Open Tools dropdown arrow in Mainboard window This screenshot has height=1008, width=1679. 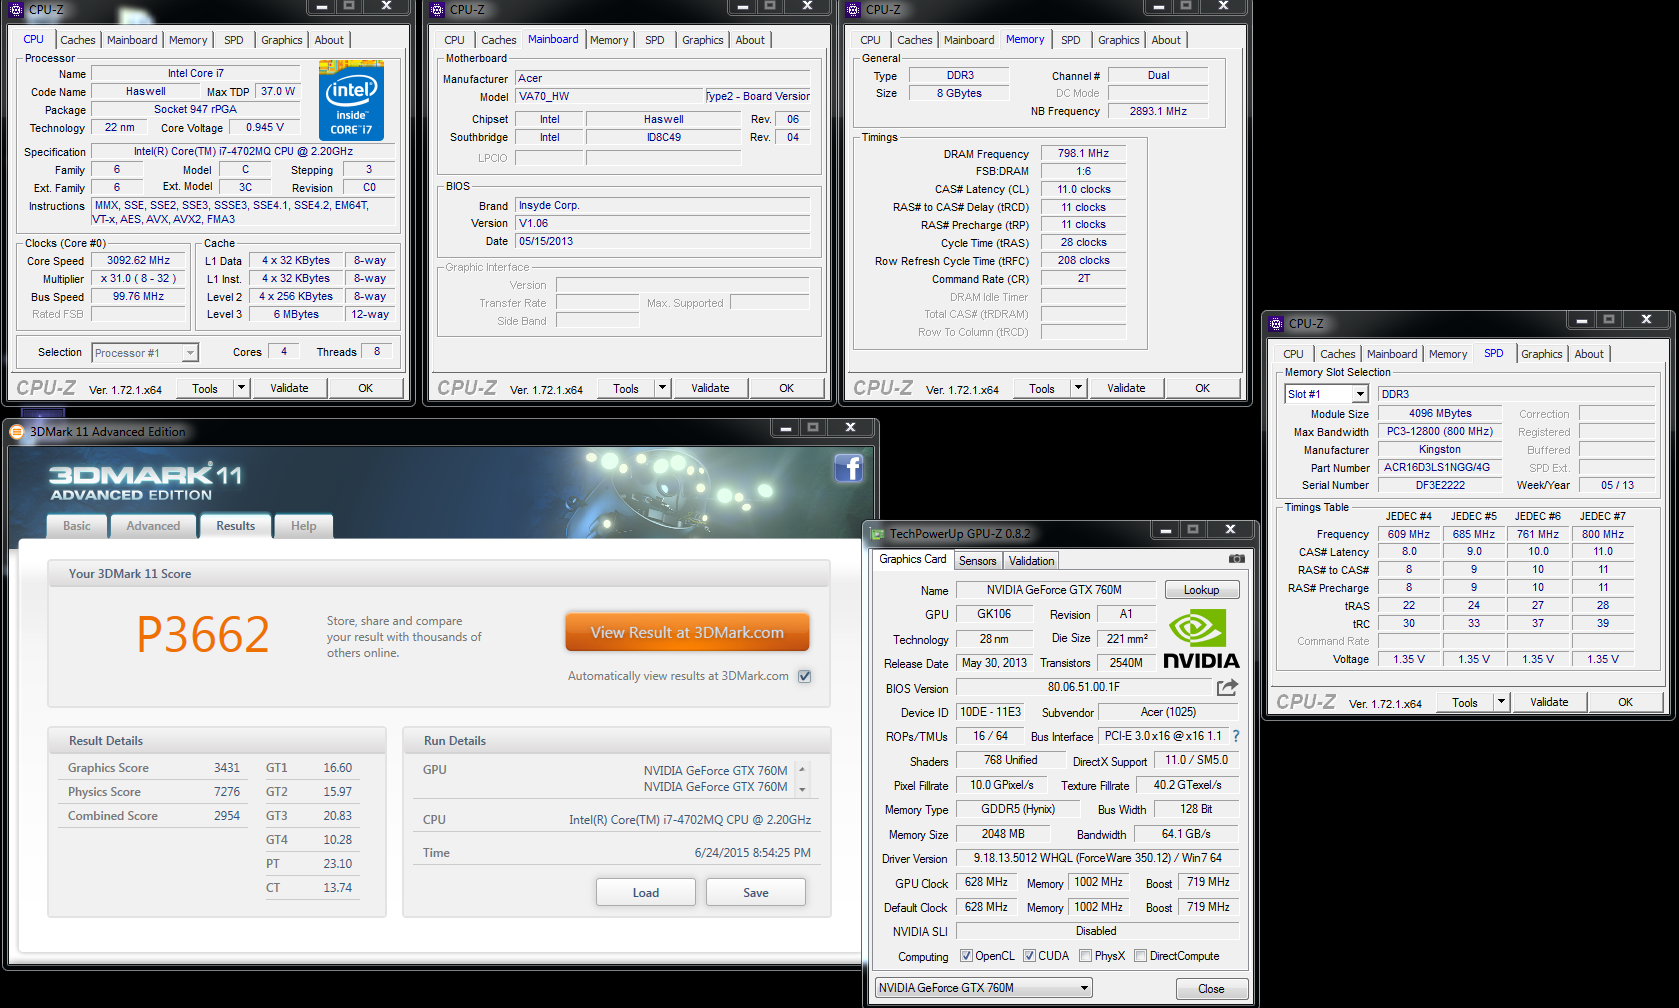tap(663, 388)
